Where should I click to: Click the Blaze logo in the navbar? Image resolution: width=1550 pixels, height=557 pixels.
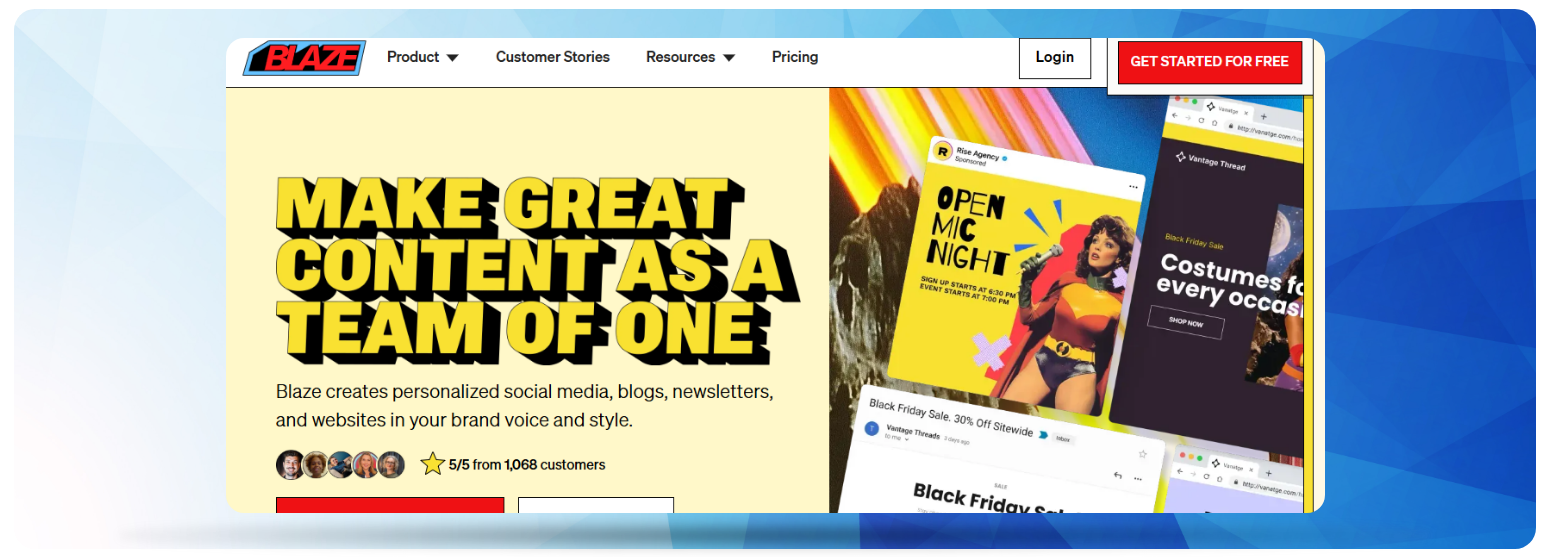[x=304, y=59]
